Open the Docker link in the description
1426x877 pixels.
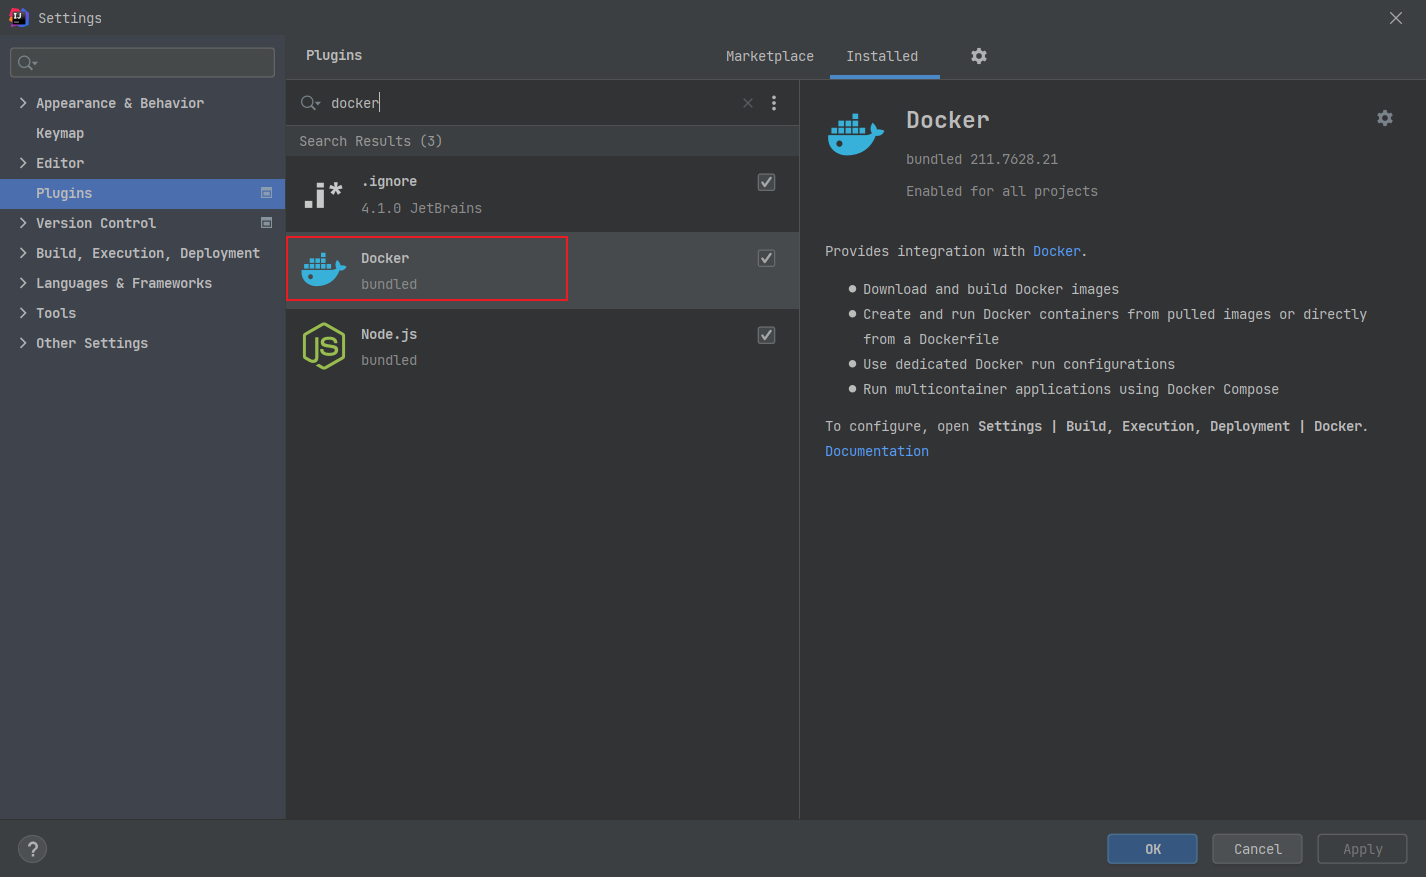click(x=1057, y=251)
